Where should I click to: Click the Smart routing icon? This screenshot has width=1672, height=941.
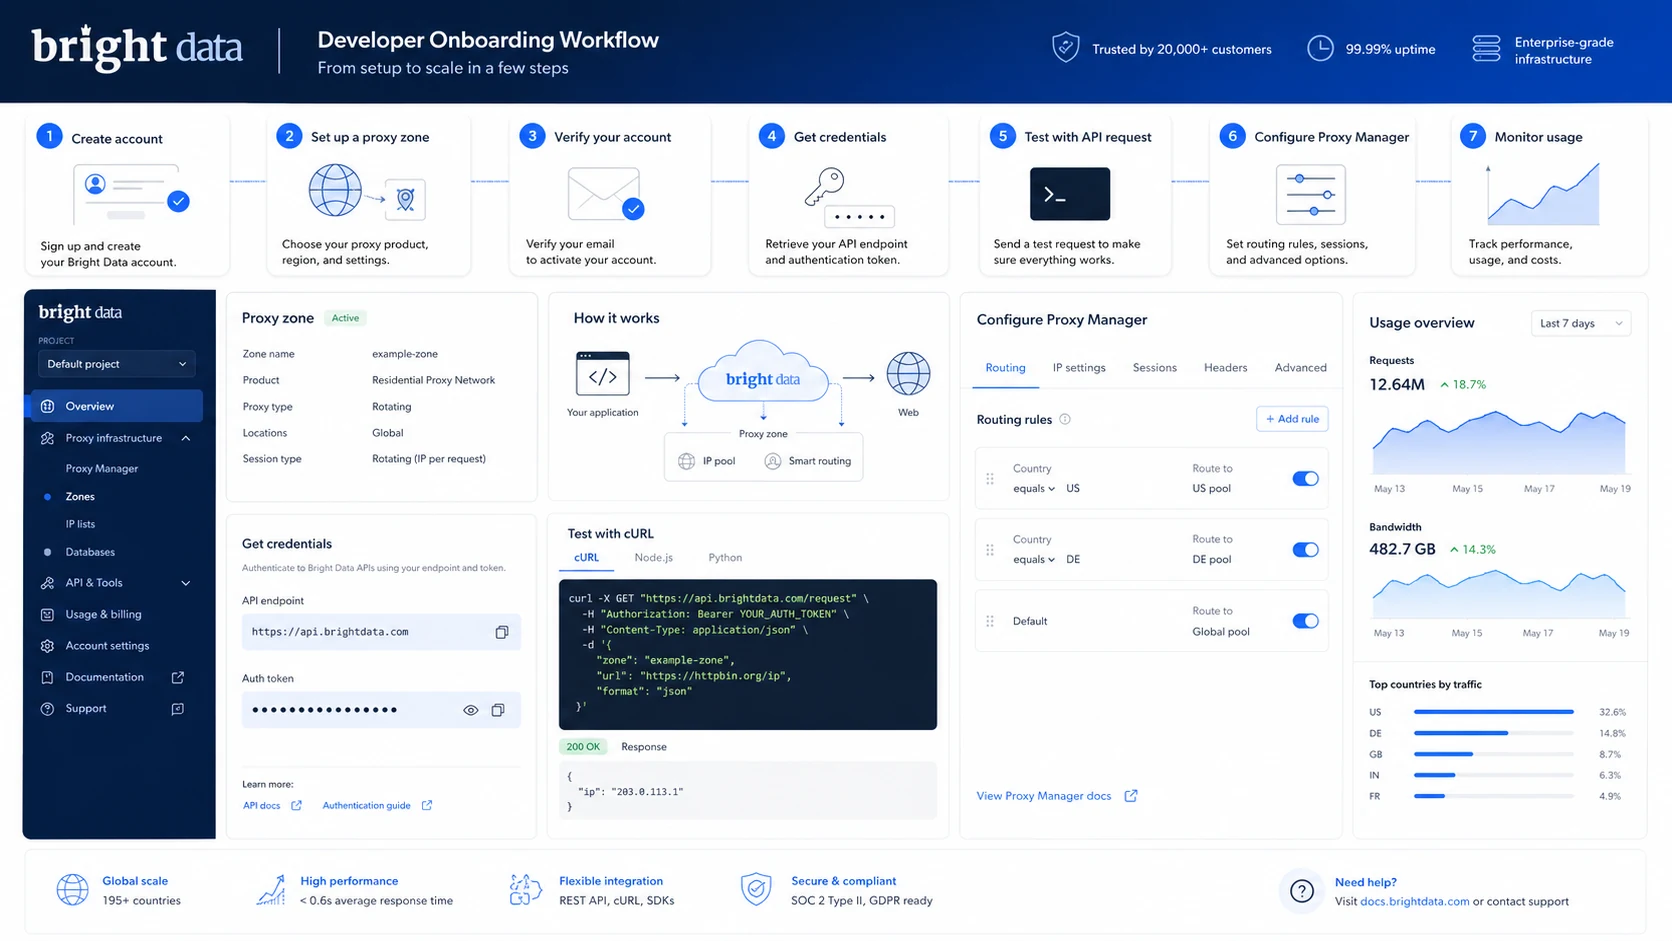[x=772, y=461]
